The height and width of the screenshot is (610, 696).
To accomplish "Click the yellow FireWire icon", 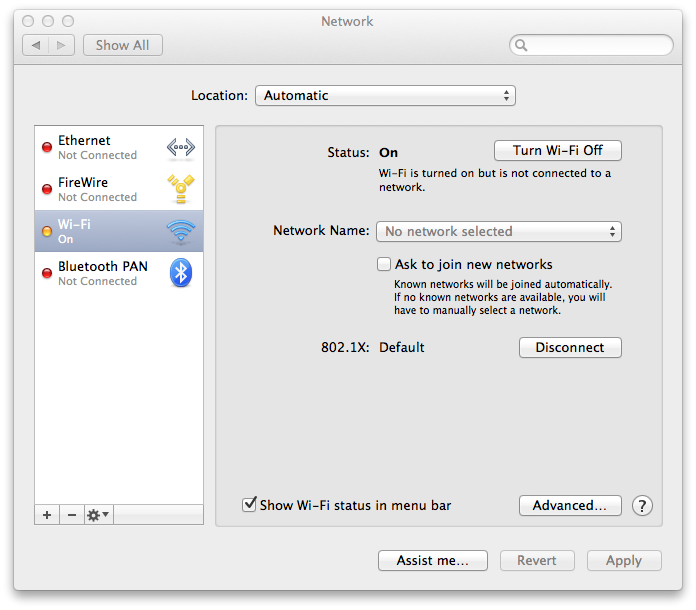I will pos(181,189).
